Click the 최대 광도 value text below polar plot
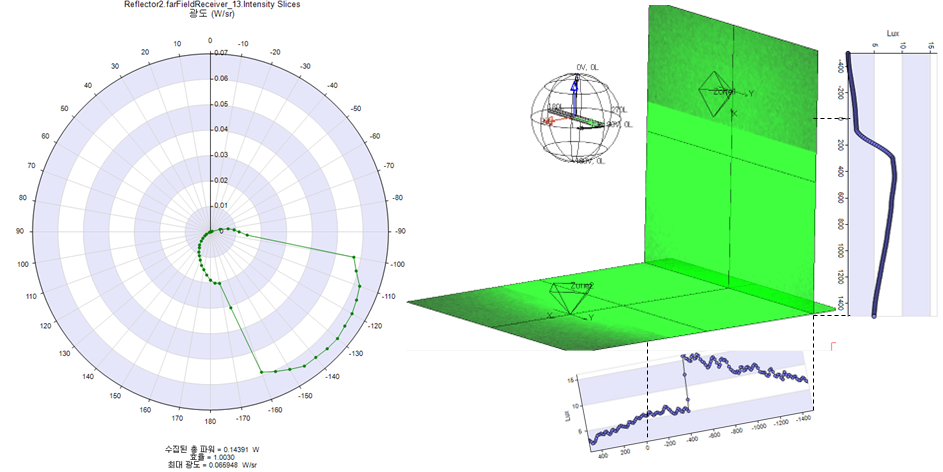The image size is (943, 472). point(209,465)
